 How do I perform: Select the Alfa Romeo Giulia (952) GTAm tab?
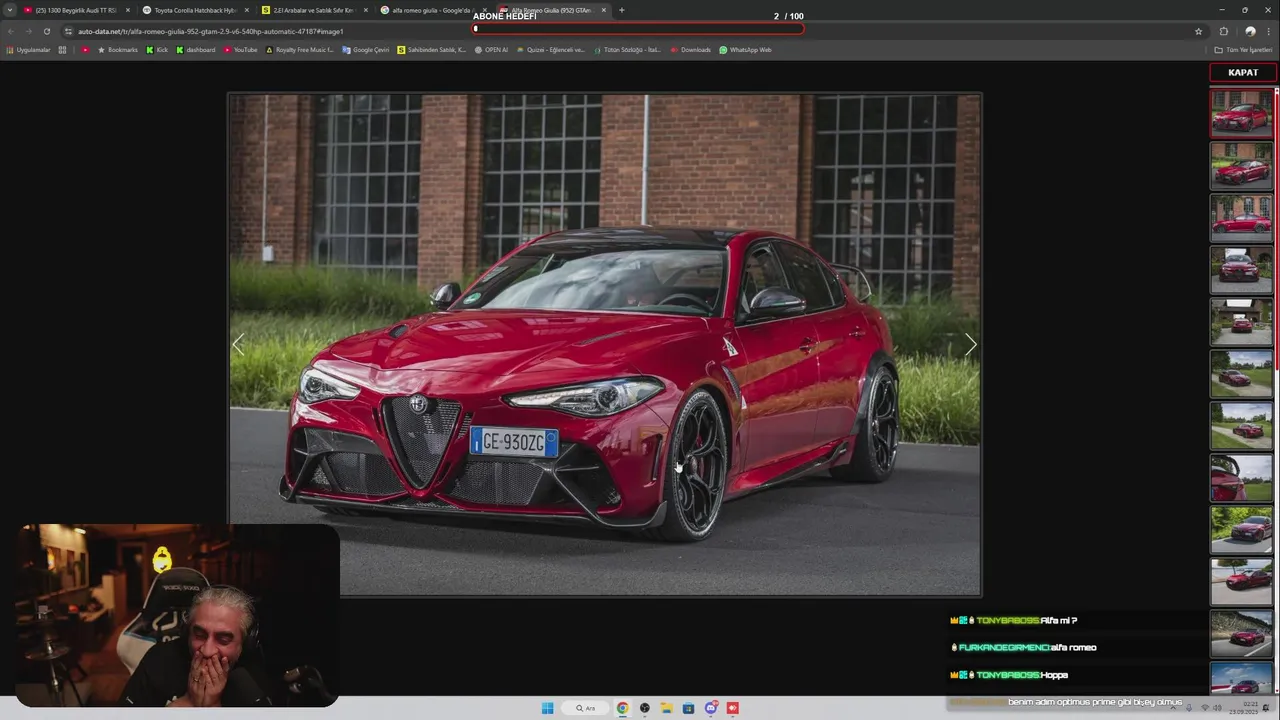[552, 10]
